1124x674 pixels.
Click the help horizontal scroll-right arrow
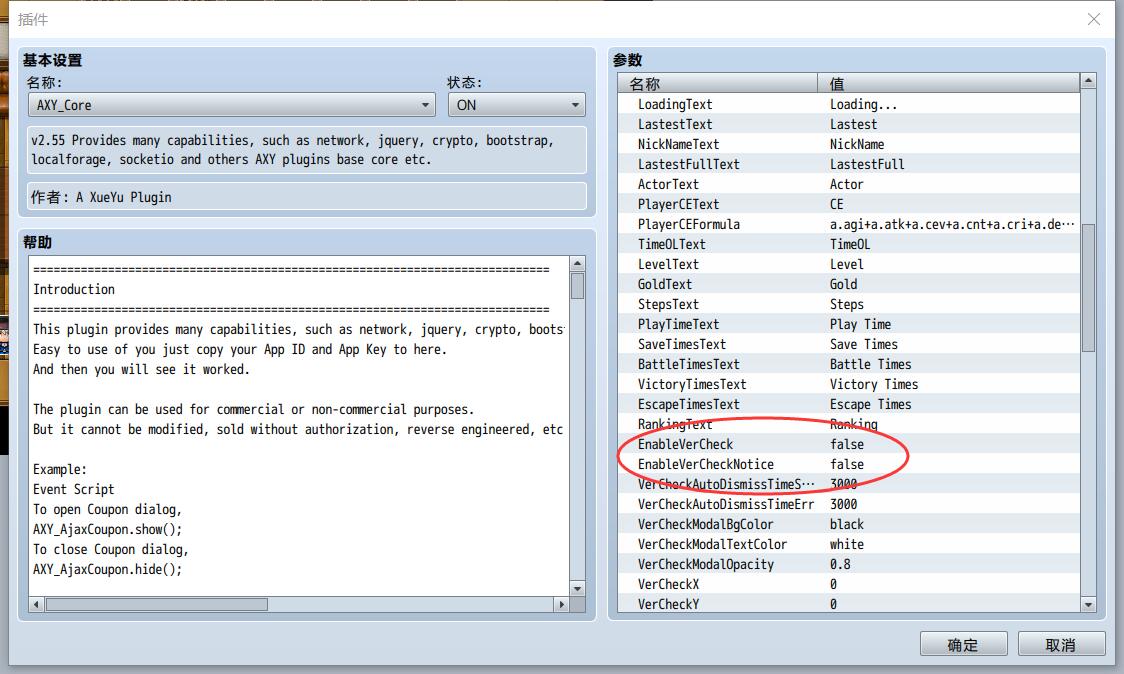pos(561,604)
